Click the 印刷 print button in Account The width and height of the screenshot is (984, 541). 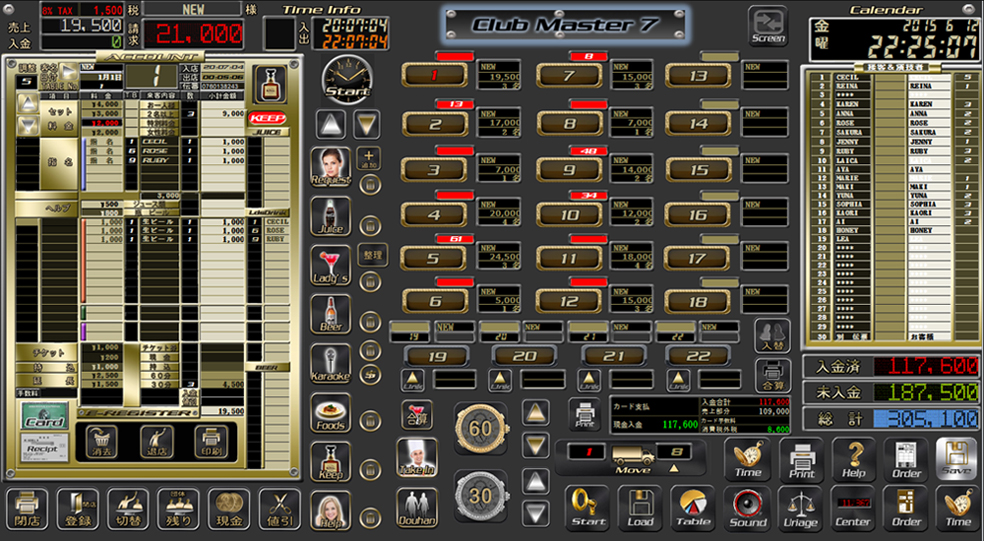211,442
